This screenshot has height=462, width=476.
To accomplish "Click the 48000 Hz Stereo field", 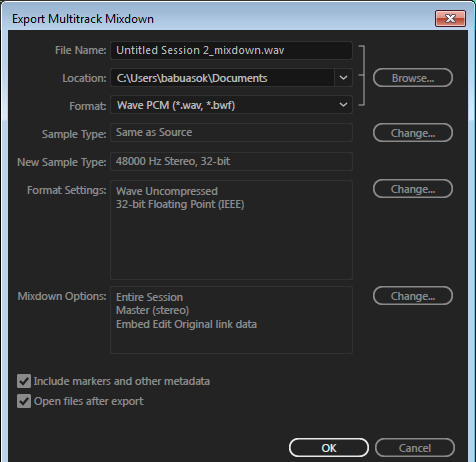I will pos(231,161).
